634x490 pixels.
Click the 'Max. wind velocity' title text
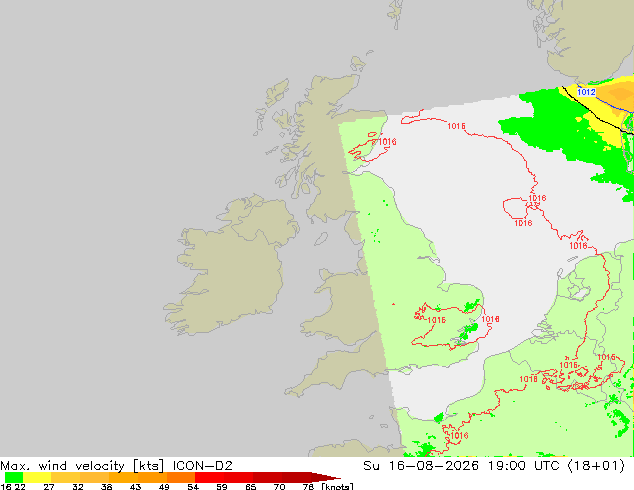62,466
